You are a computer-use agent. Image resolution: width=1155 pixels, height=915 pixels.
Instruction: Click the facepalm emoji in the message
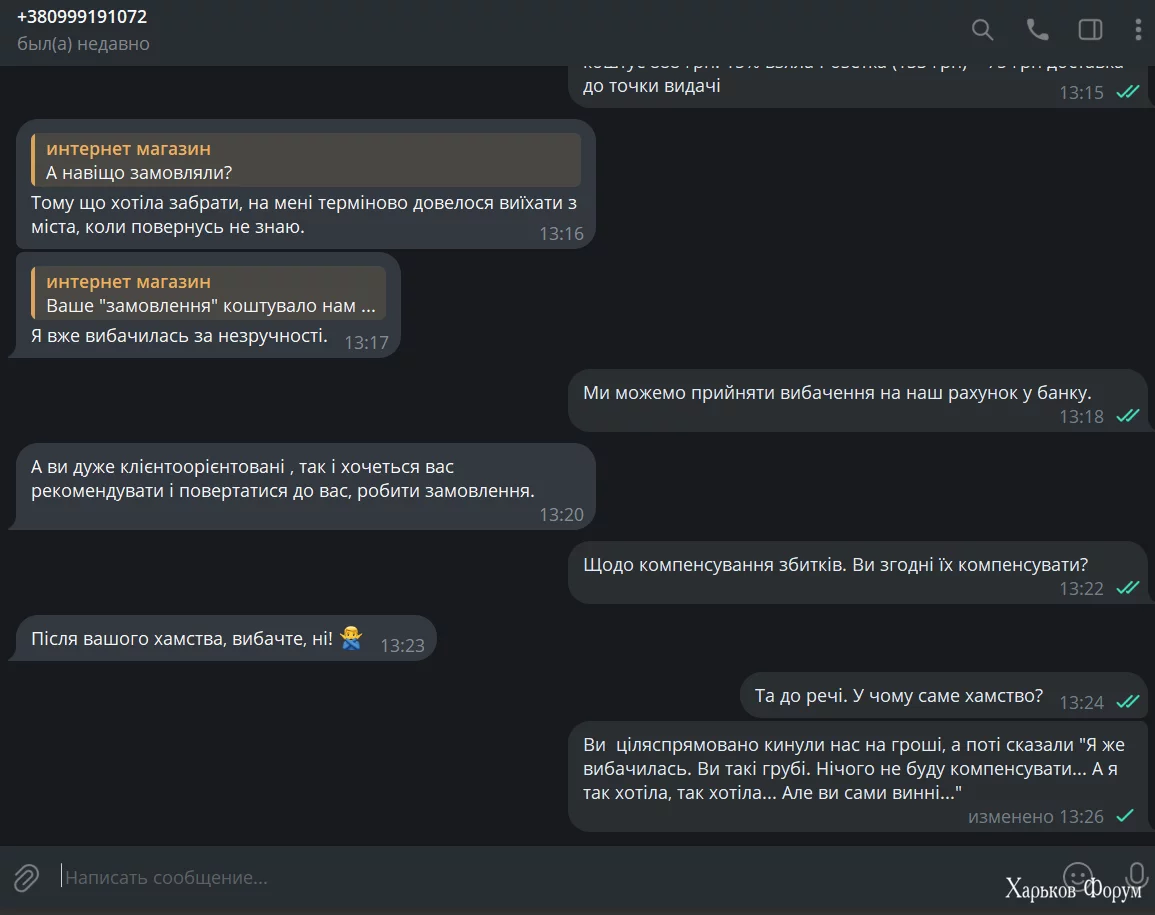(350, 638)
